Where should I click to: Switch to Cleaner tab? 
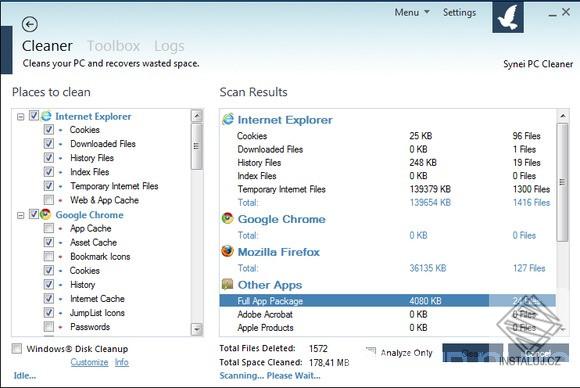(x=47, y=46)
